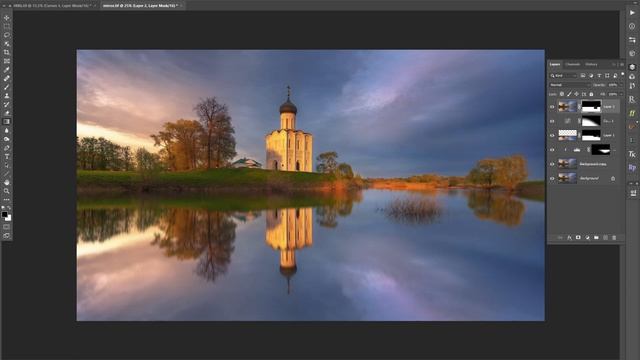Switch to the History tab
The height and width of the screenshot is (360, 640).
pyautogui.click(x=591, y=64)
